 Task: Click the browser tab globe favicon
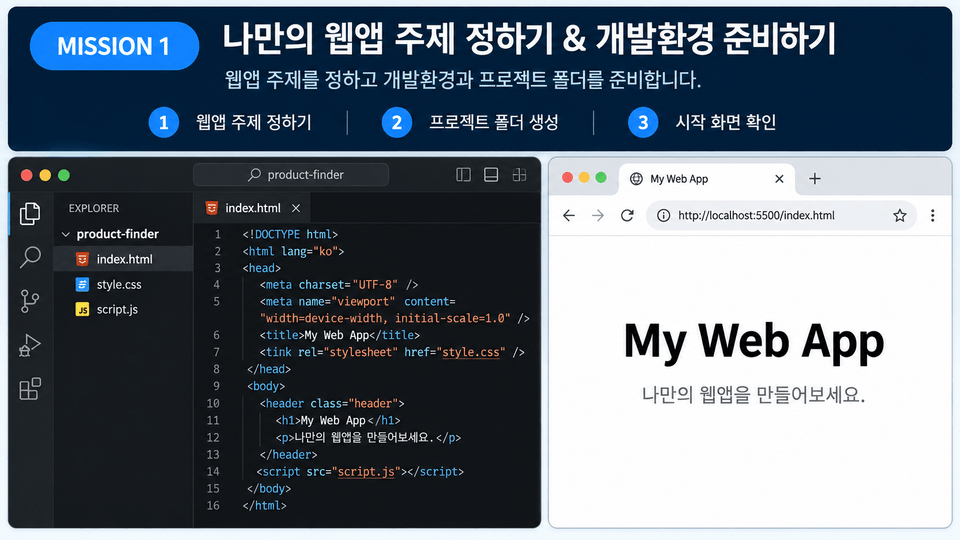[x=636, y=179]
